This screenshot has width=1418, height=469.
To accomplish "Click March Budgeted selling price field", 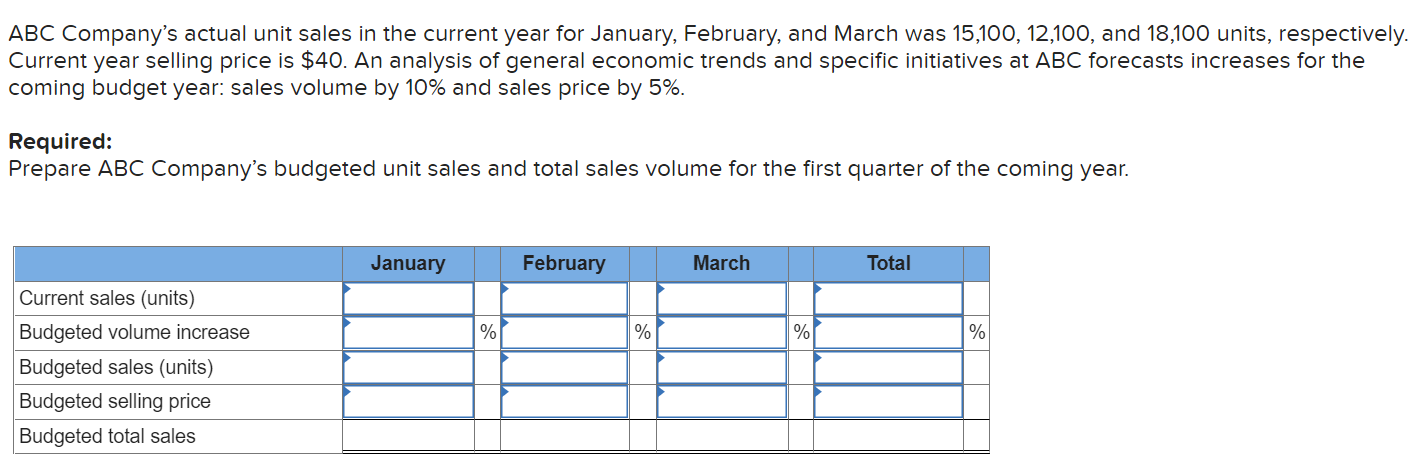I will 722,401.
